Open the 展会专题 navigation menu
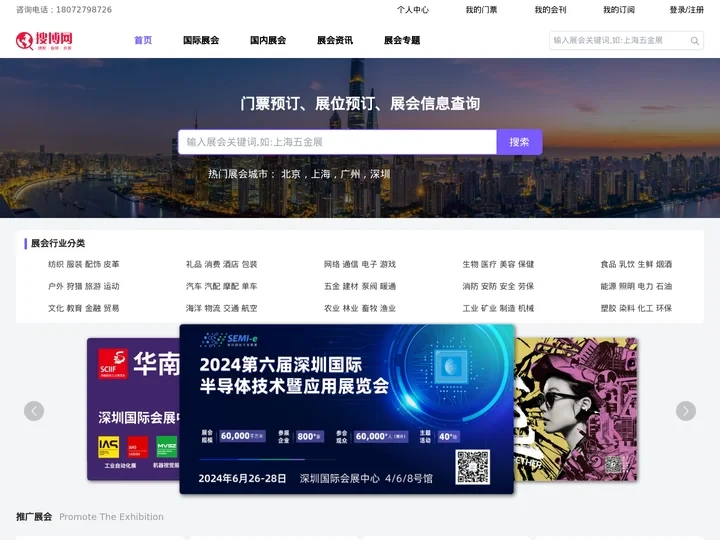Viewport: 720px width, 540px height. pos(402,40)
